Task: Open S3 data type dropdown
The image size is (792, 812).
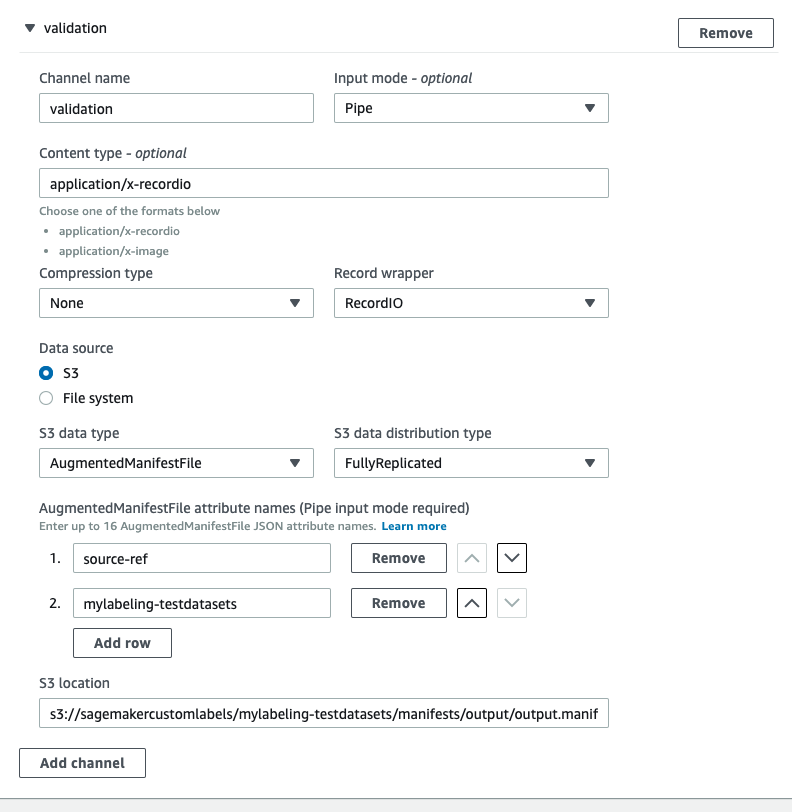Action: [x=176, y=463]
